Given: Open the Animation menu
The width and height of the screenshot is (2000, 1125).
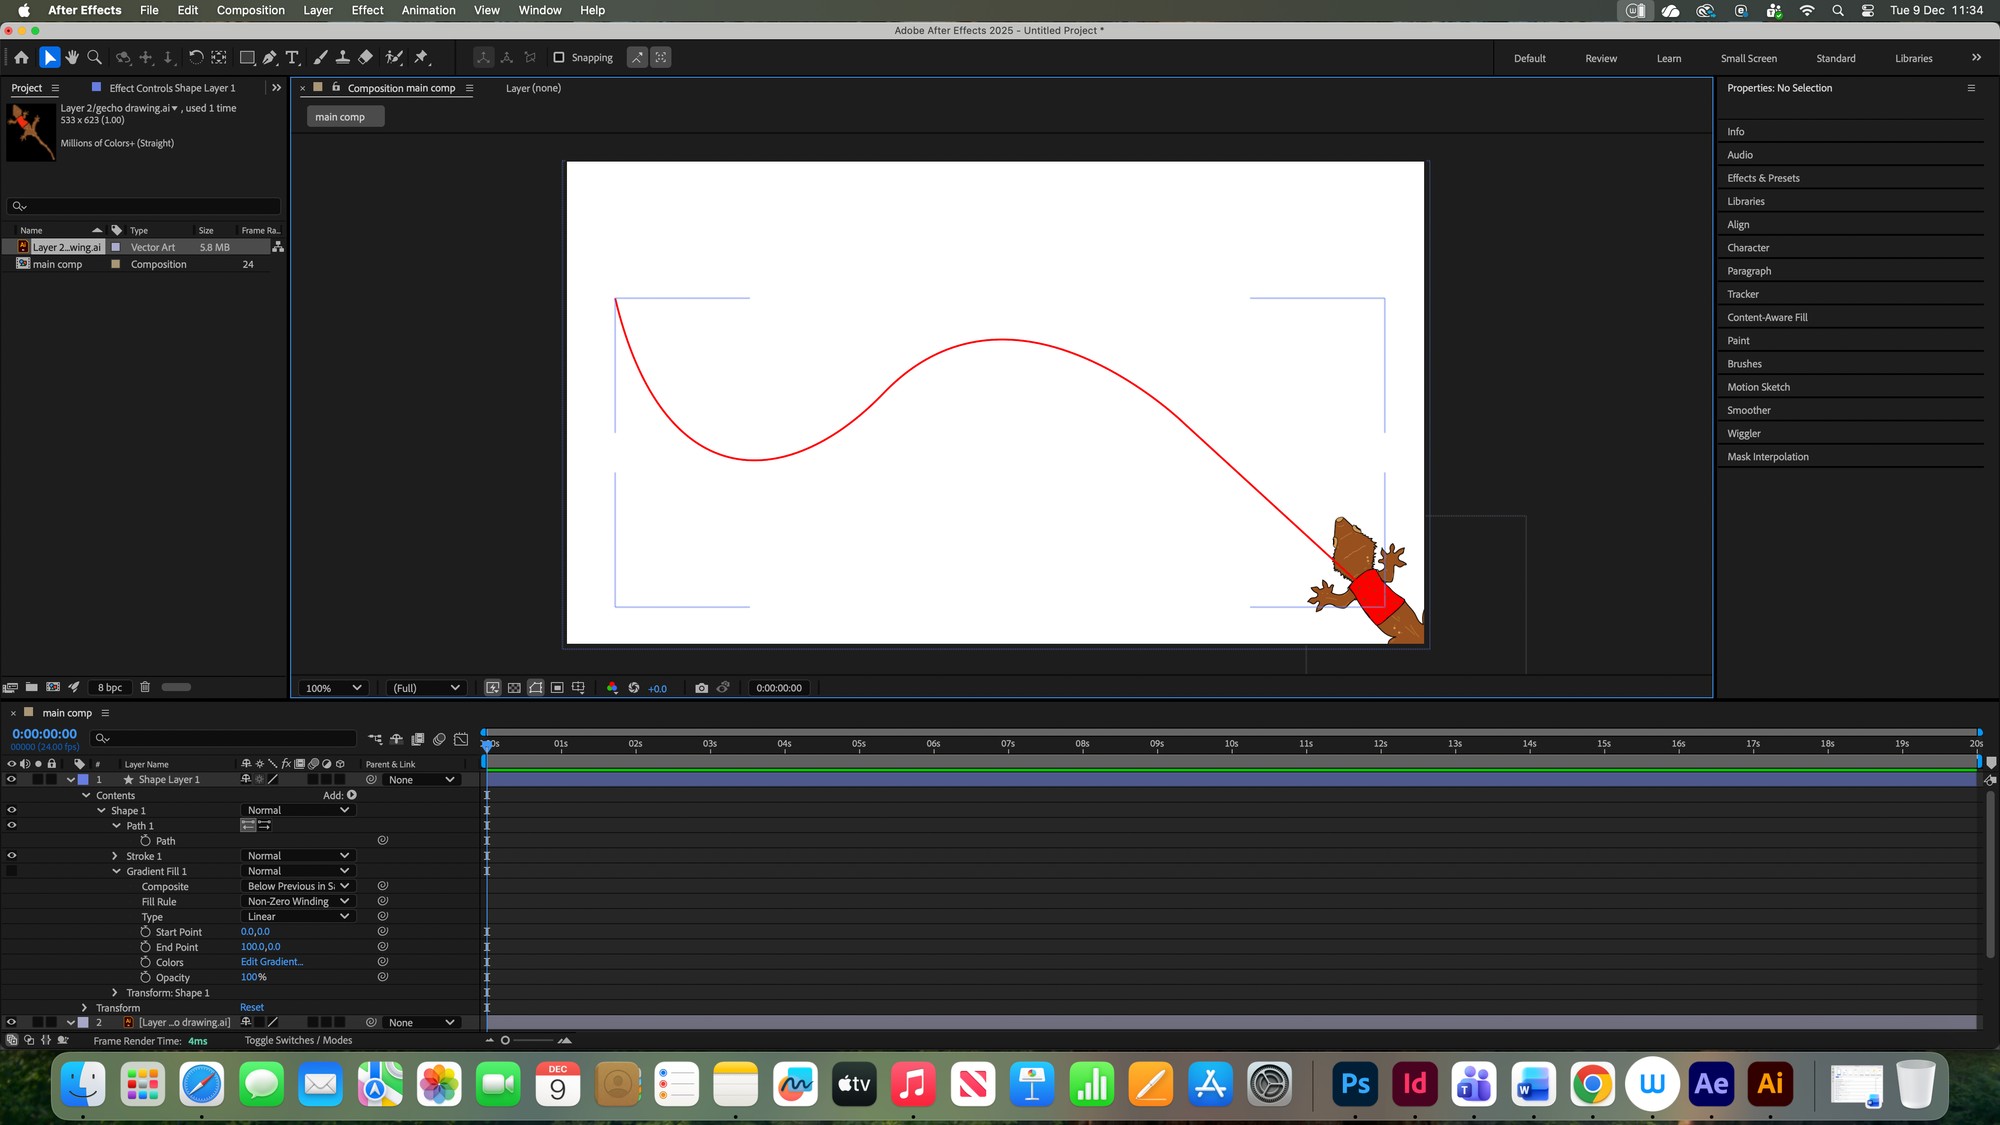Looking at the screenshot, I should coord(428,10).
